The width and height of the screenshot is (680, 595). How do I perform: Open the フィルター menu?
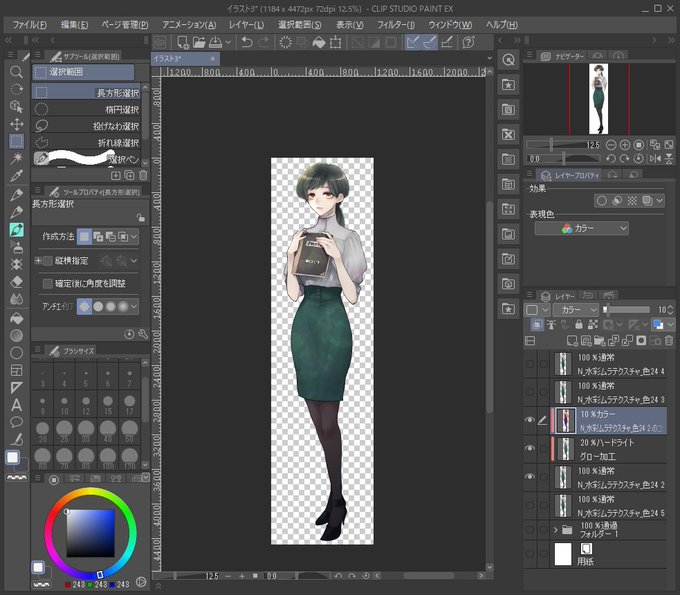(x=396, y=25)
